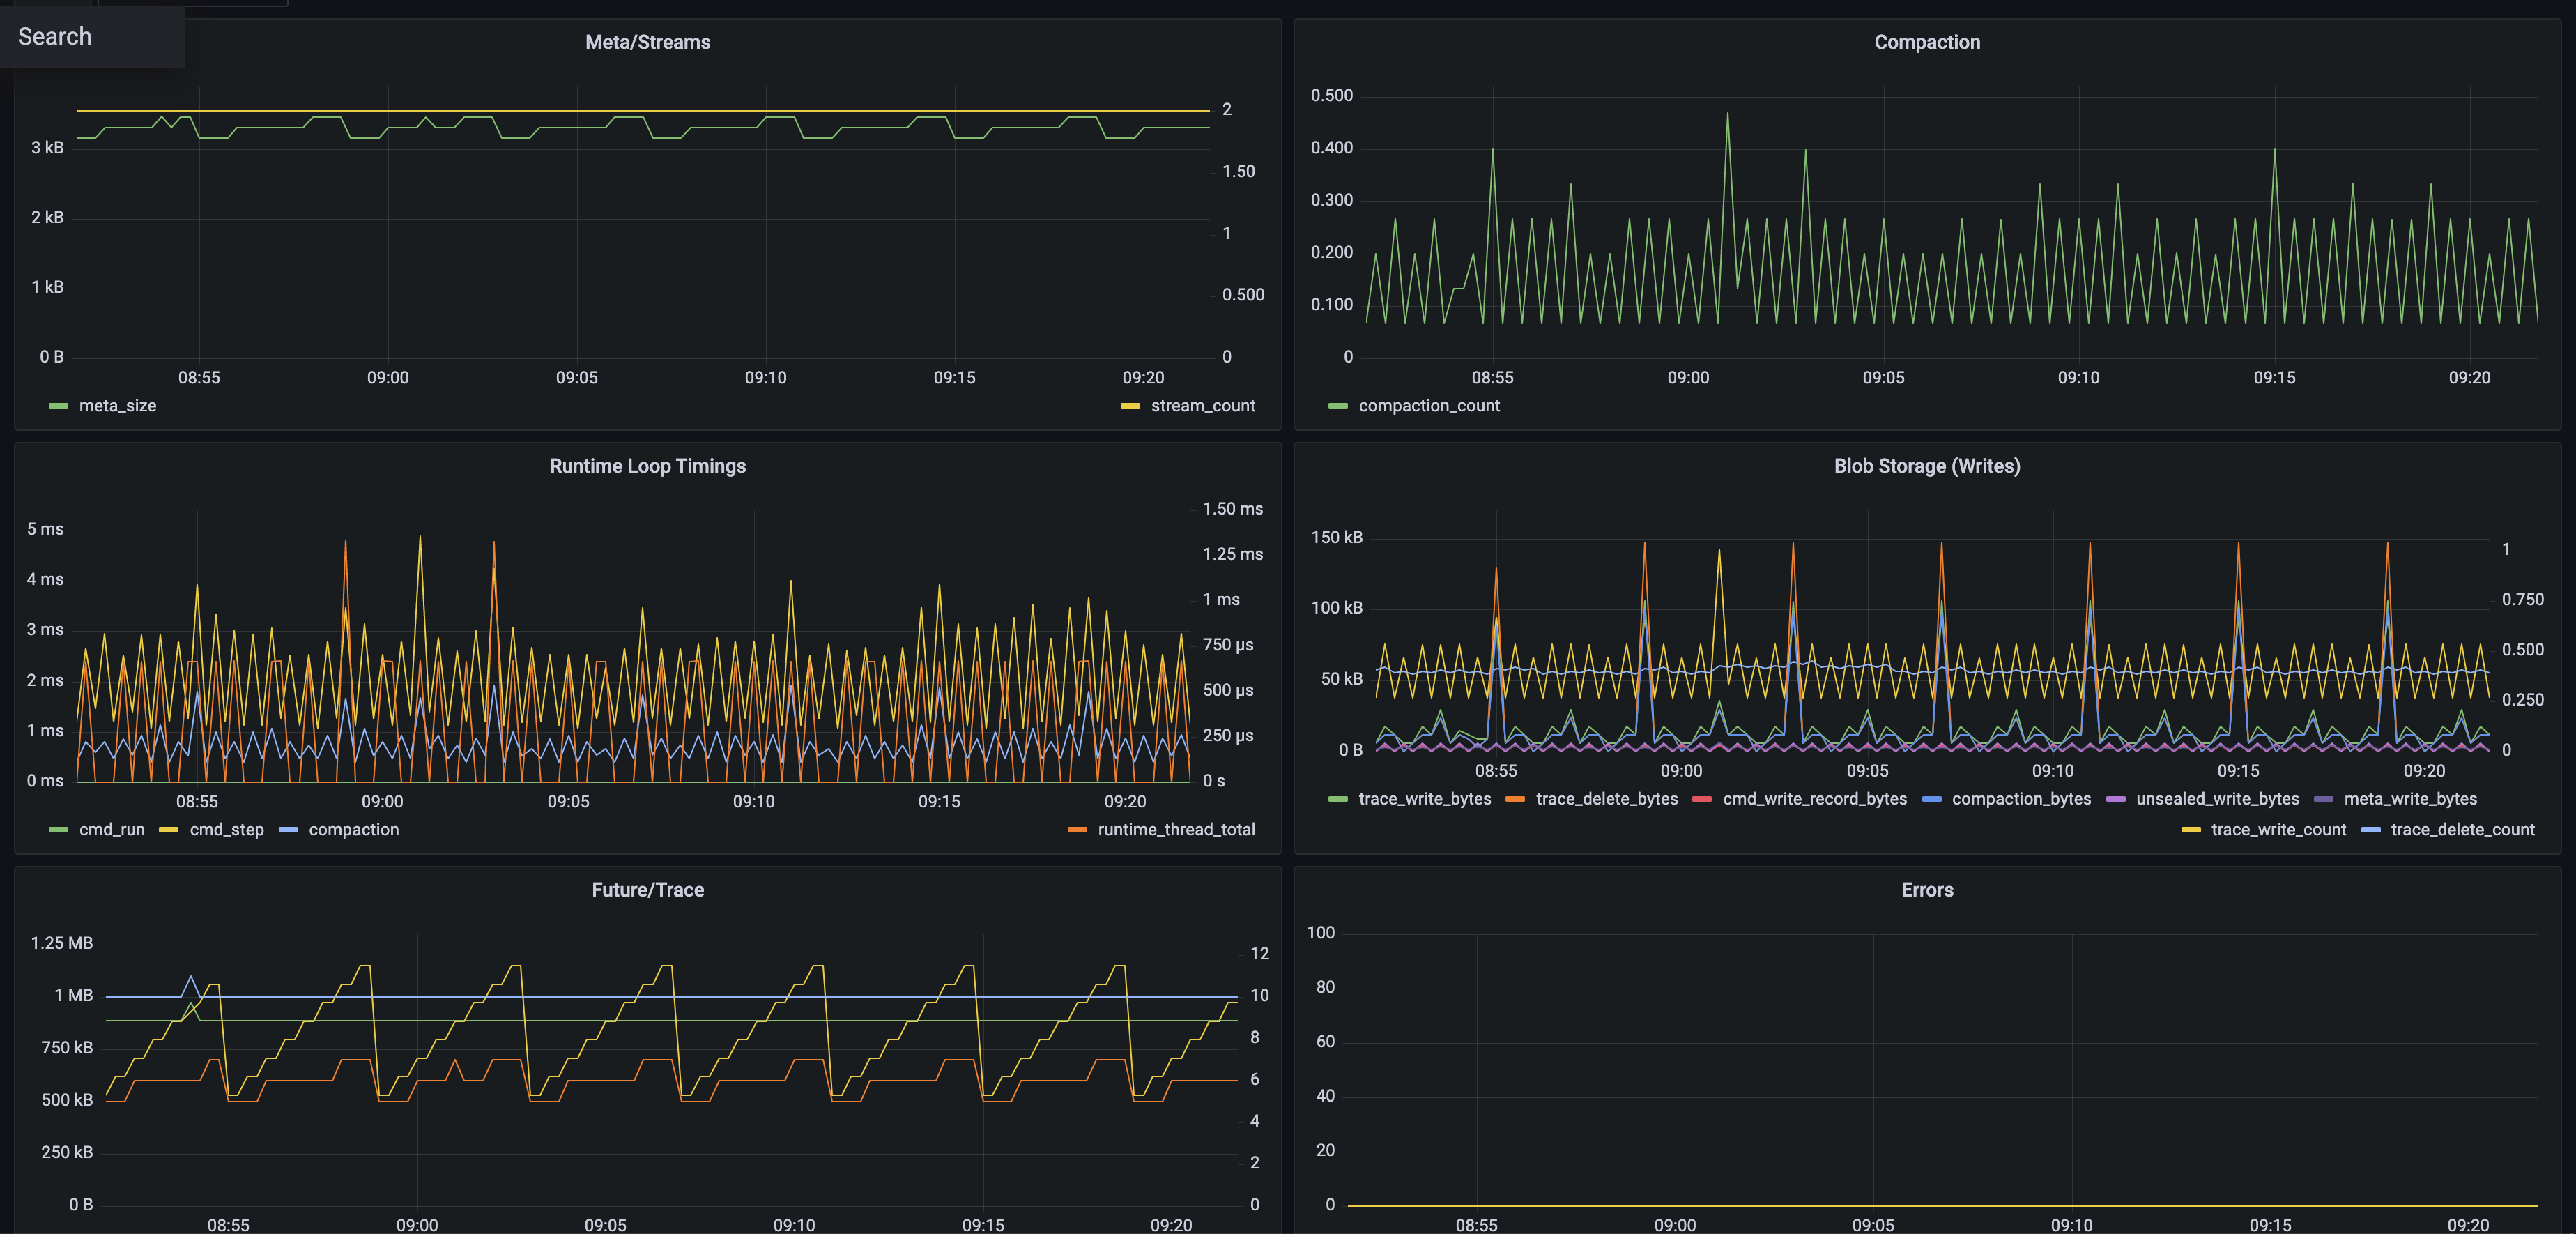The width and height of the screenshot is (2576, 1234).
Task: Toggle the cmd_run series visibility
Action: (112, 829)
